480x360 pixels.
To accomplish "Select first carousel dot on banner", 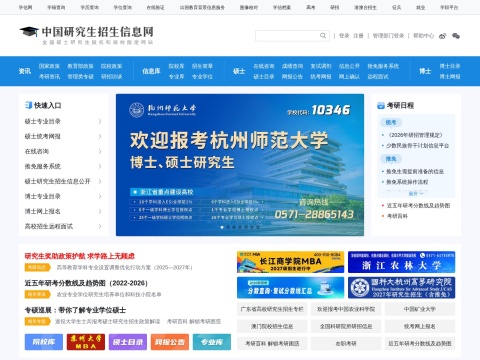I will (222, 227).
